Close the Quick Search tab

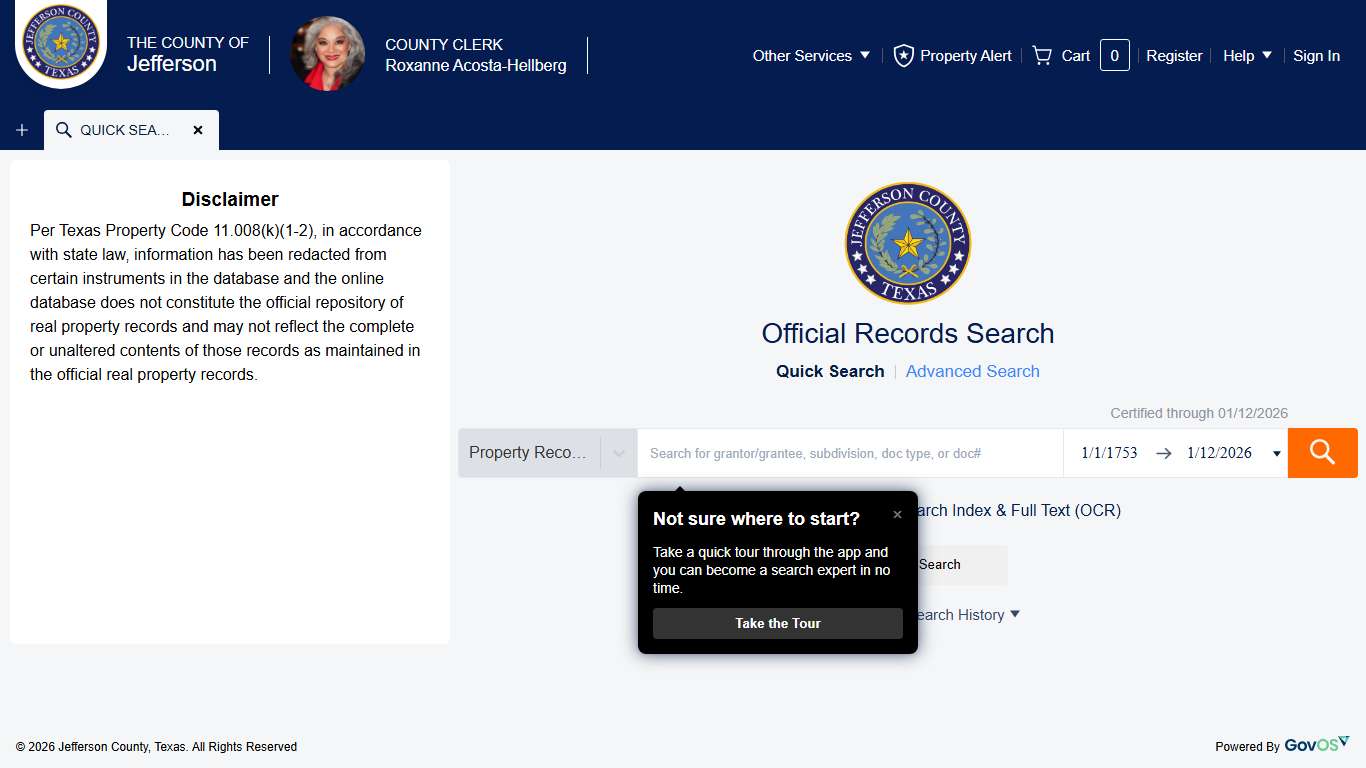click(x=198, y=130)
